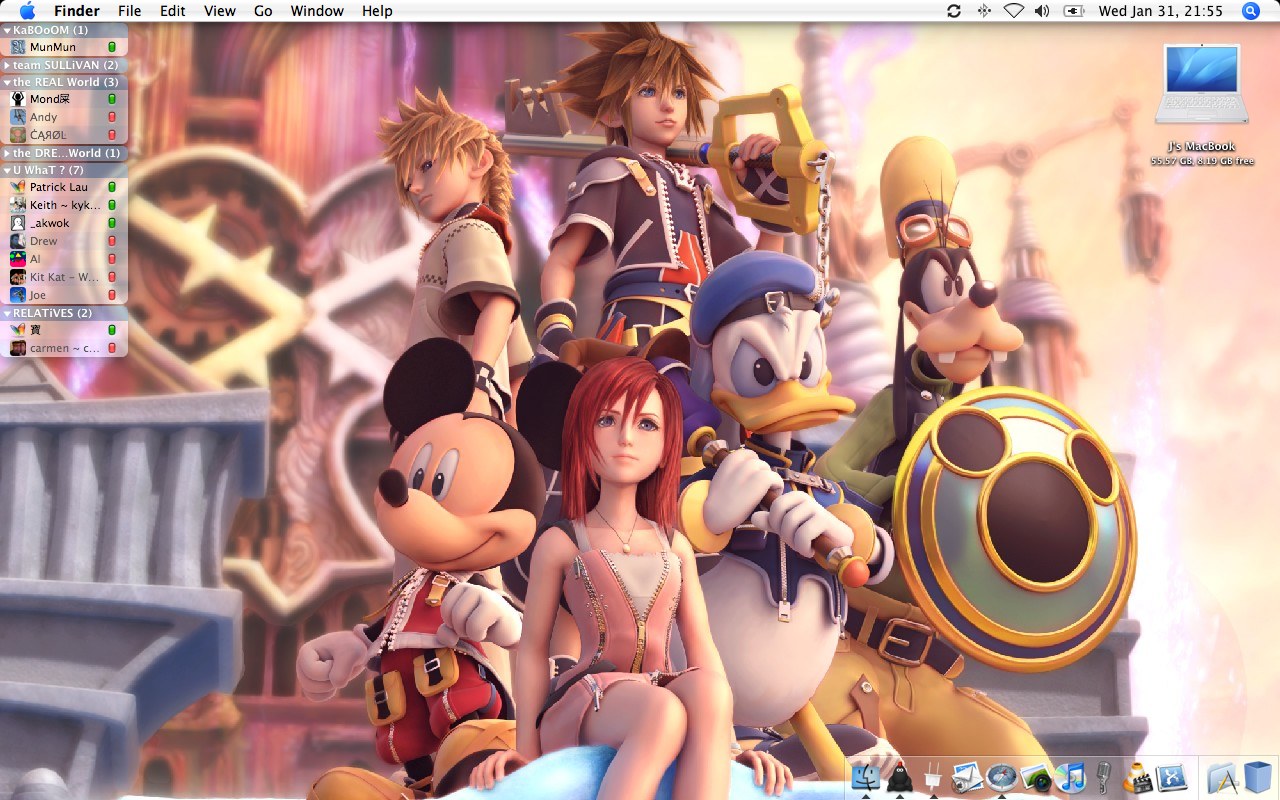
Task: Click MunMun's avatar picture
Action: [x=18, y=47]
